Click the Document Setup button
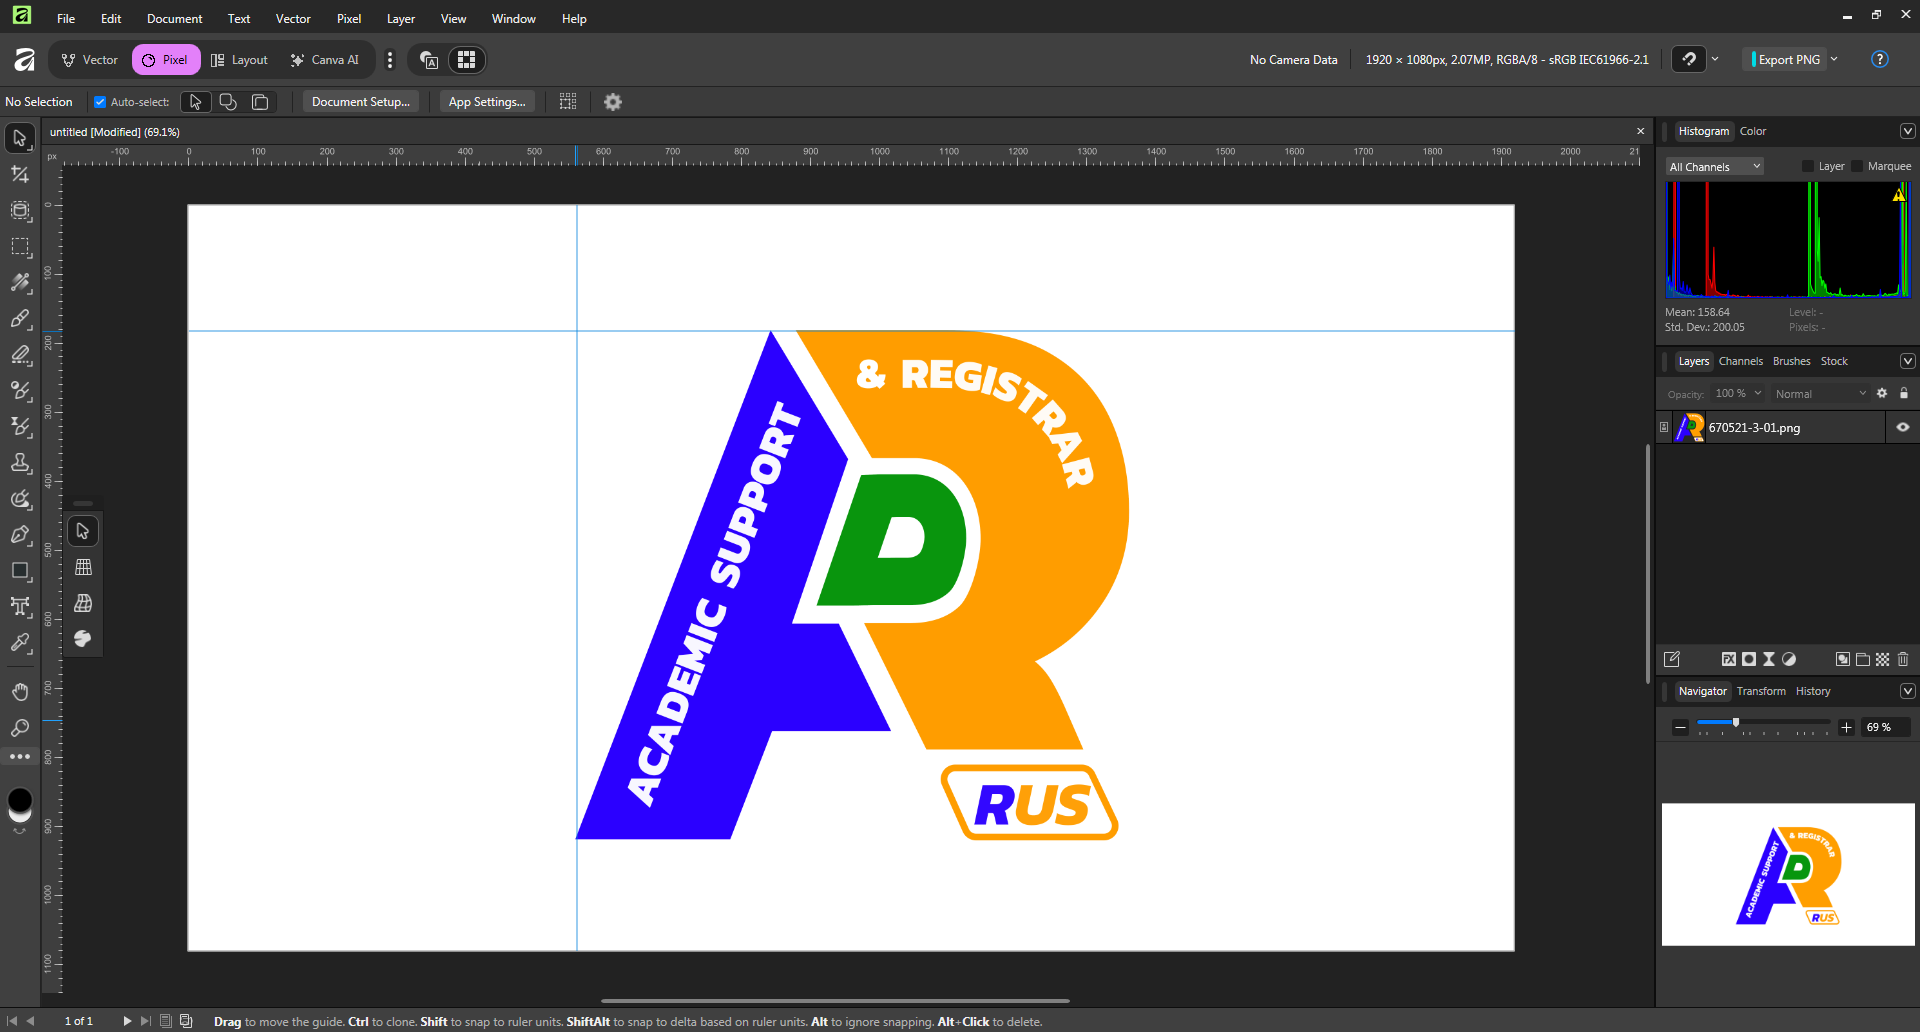Viewport: 1920px width, 1032px height. pos(360,102)
